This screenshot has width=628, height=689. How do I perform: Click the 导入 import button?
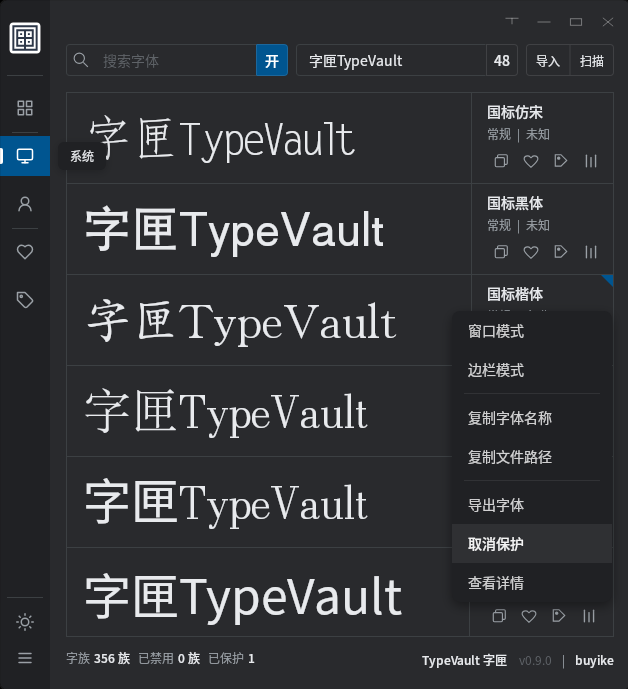click(x=548, y=60)
